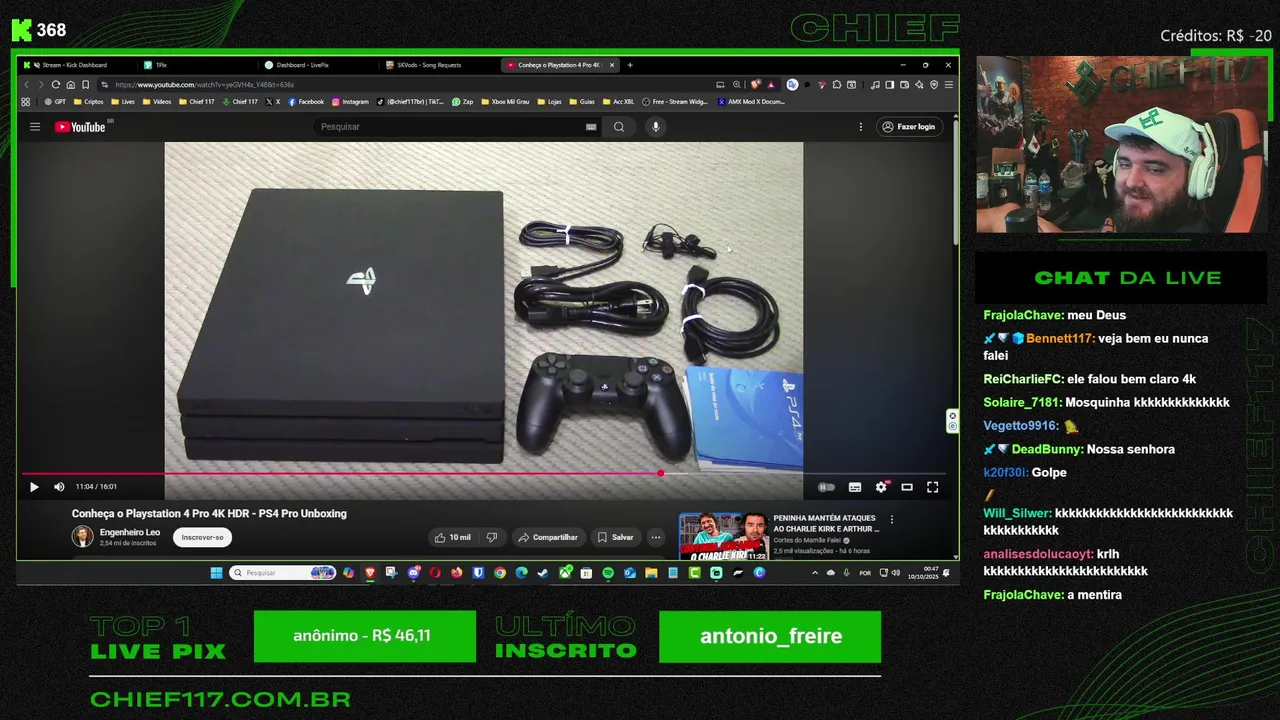This screenshot has width=1280, height=720.
Task: Start voice search with the microphone
Action: pyautogui.click(x=656, y=127)
